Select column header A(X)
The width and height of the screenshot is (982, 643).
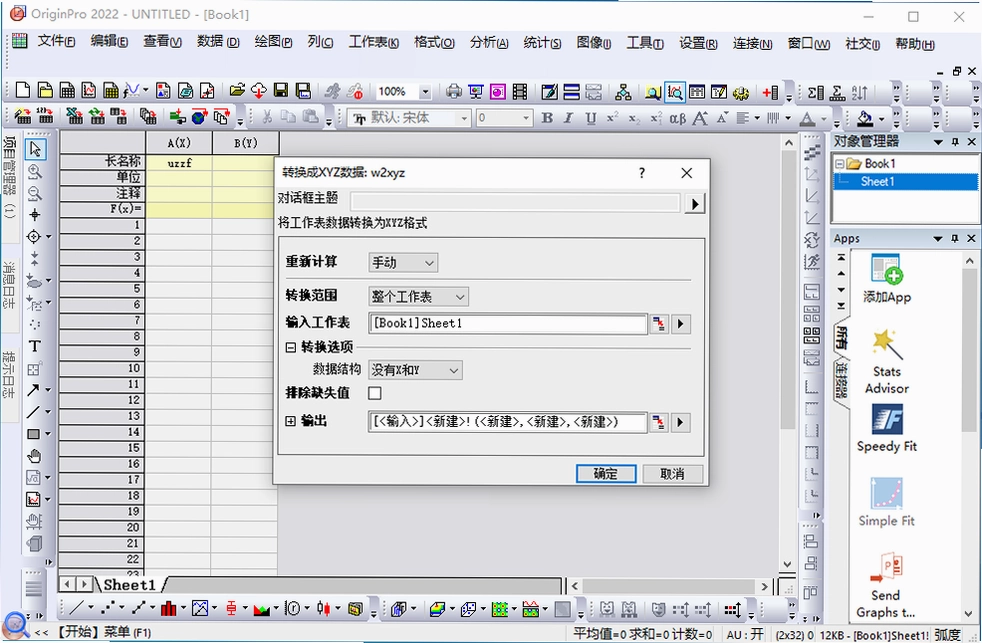[179, 143]
